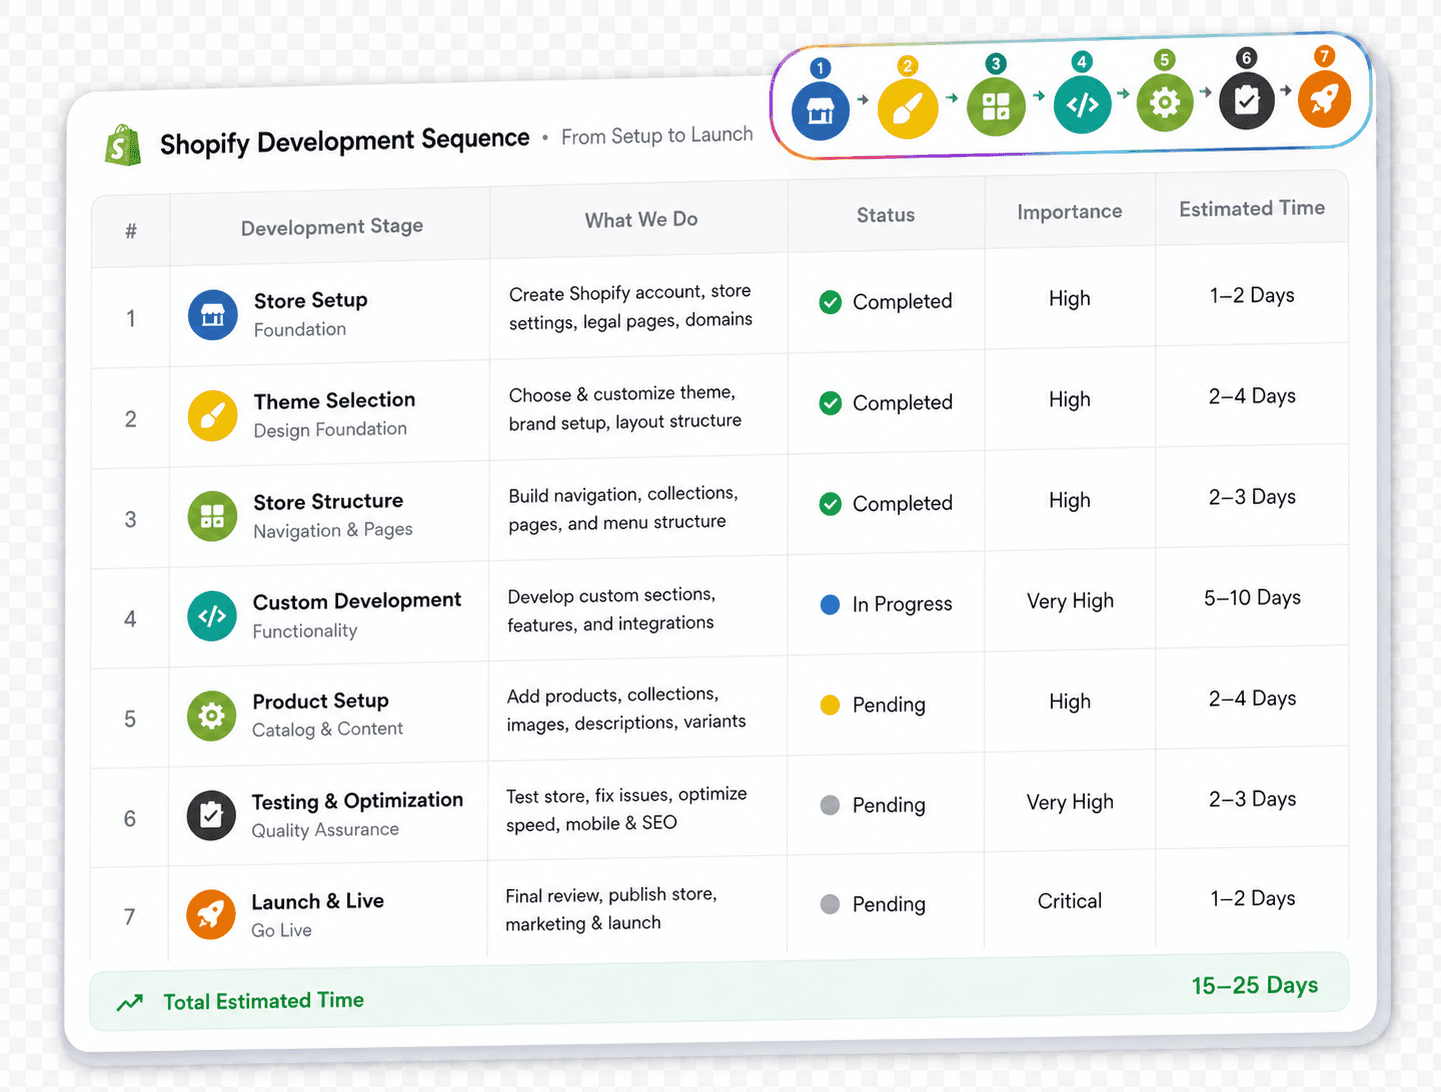Click row number 4 cell
This screenshot has height=1092, width=1441.
coord(130,619)
